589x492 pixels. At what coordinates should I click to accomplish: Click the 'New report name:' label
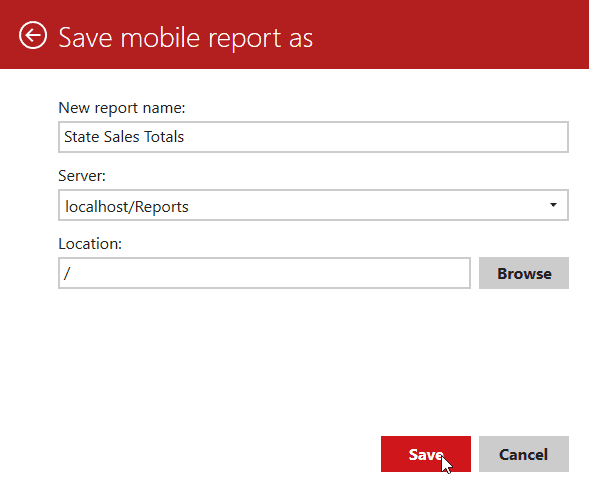(x=122, y=108)
